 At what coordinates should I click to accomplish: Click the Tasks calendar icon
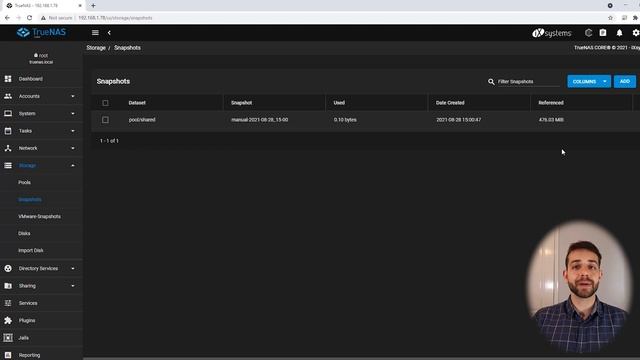point(8,131)
